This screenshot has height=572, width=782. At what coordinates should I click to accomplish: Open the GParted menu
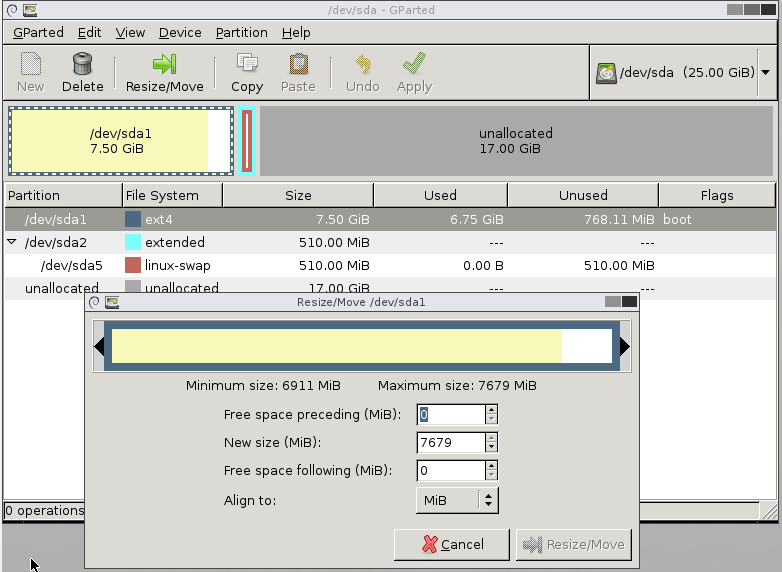[38, 32]
